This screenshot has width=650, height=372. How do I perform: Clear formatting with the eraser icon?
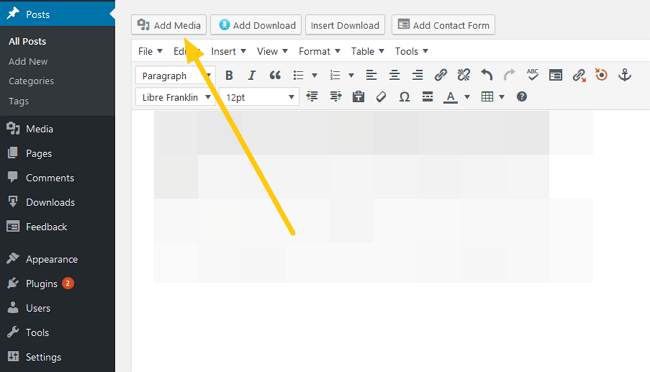(x=381, y=97)
